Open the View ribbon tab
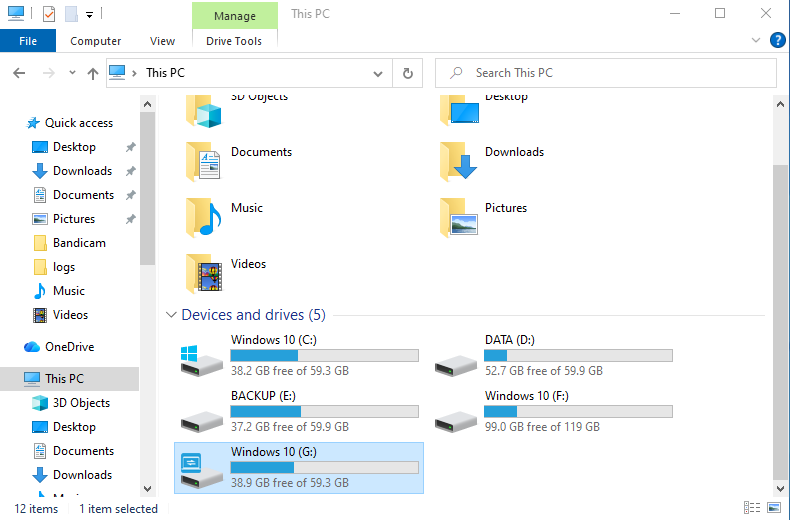 pyautogui.click(x=162, y=41)
